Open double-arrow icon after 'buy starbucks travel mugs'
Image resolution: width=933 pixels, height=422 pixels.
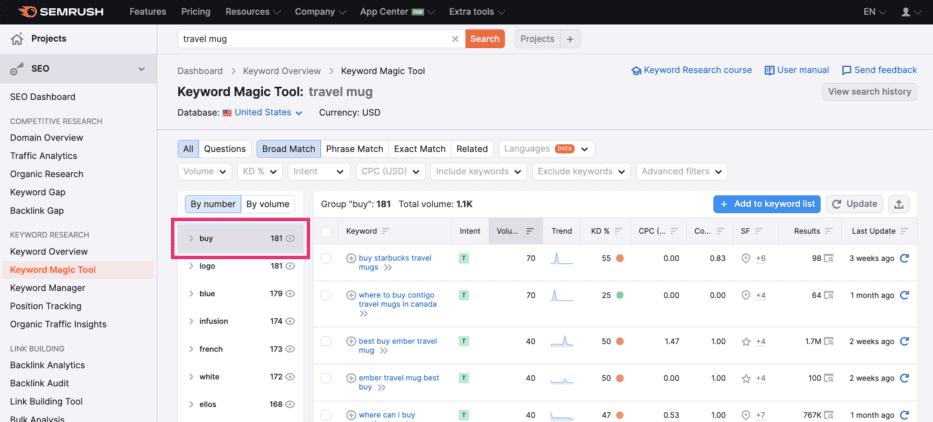pyautogui.click(x=388, y=268)
